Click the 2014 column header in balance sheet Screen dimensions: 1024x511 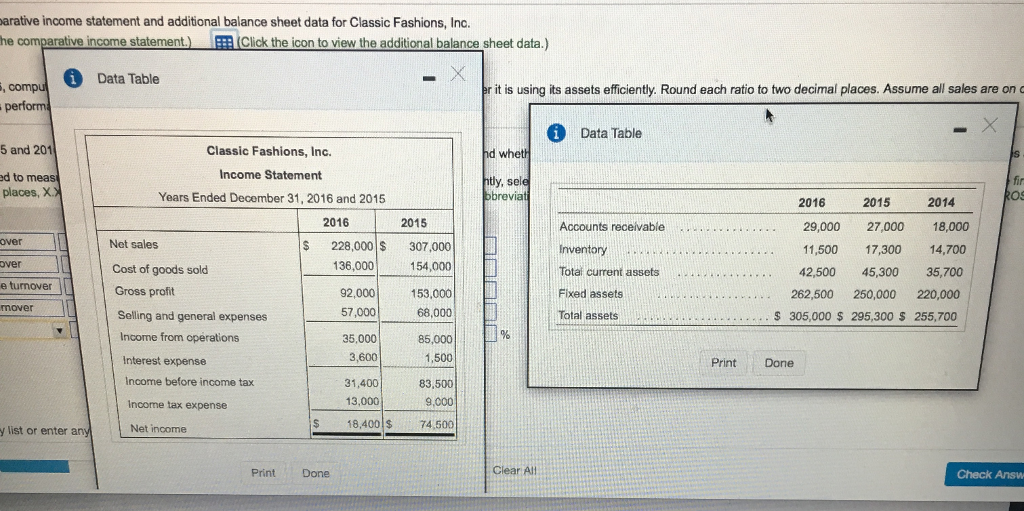(941, 203)
